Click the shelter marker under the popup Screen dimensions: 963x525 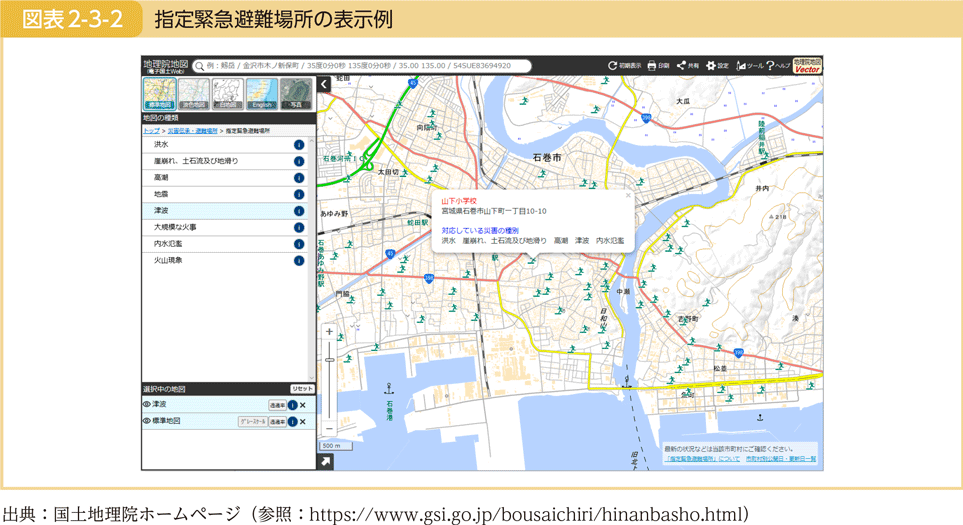pyautogui.click(x=532, y=261)
